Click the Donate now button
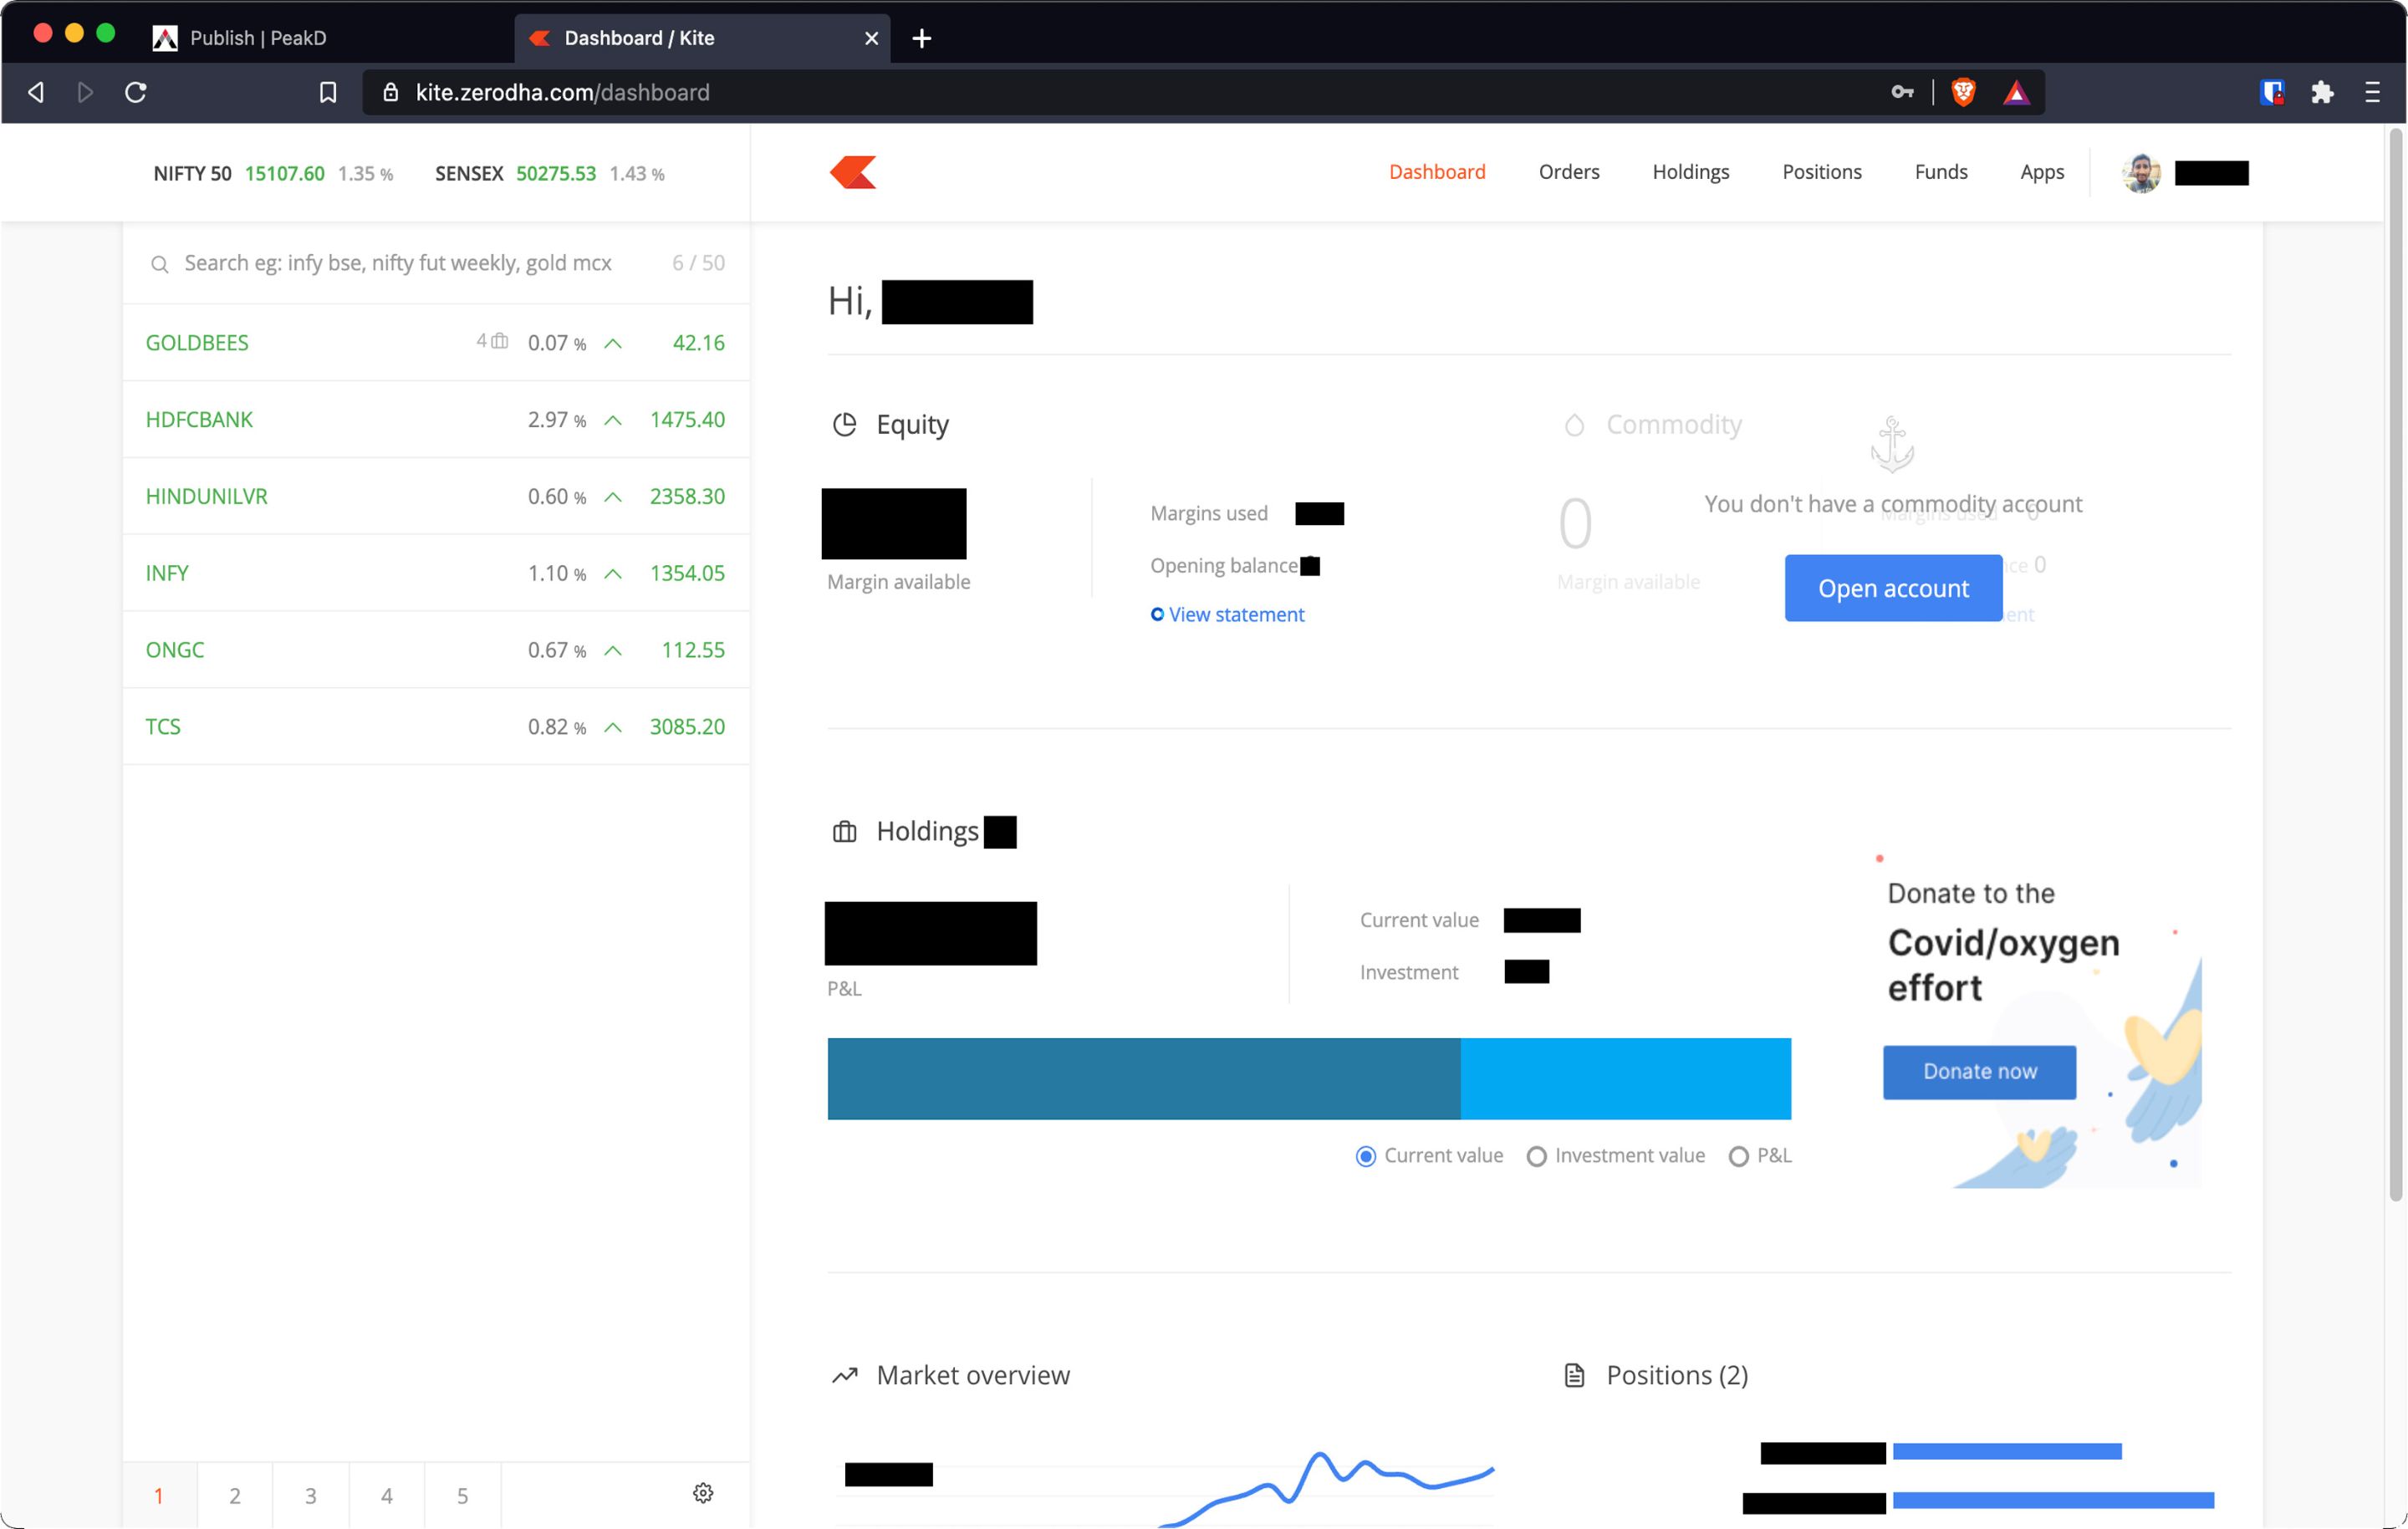The width and height of the screenshot is (2408, 1529). coord(1979,1072)
